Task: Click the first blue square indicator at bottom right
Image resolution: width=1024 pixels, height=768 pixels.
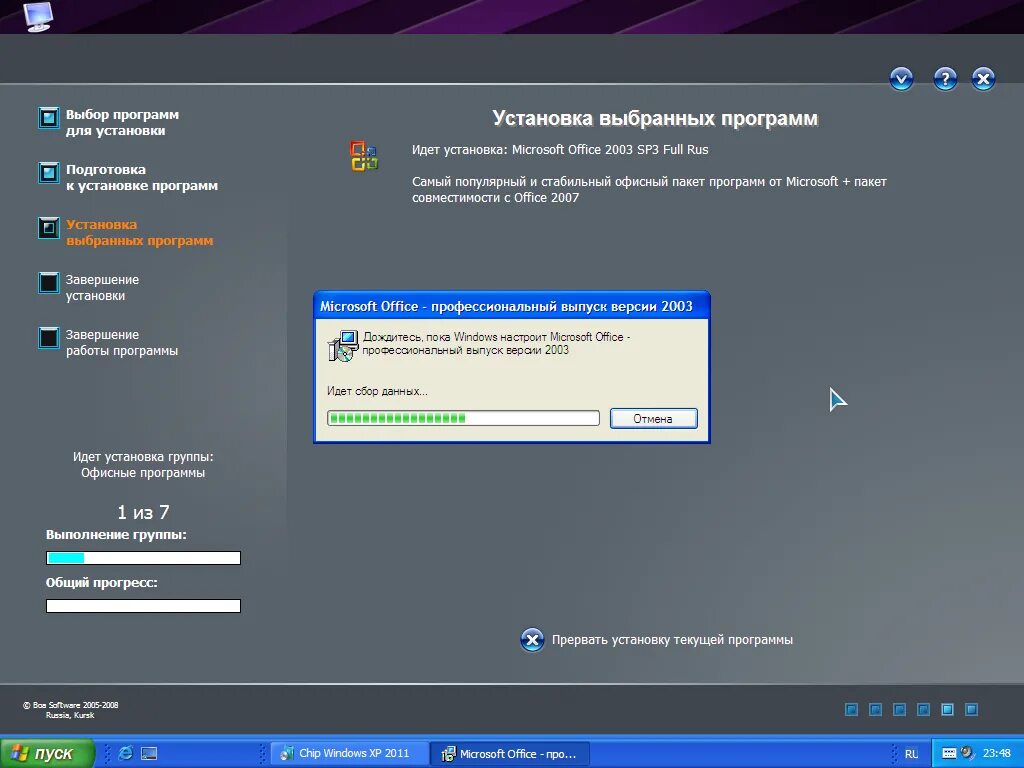Action: [x=851, y=709]
